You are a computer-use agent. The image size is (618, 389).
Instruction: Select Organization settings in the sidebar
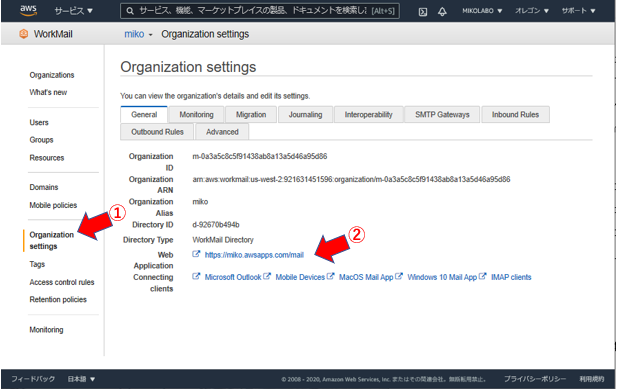pos(51,240)
